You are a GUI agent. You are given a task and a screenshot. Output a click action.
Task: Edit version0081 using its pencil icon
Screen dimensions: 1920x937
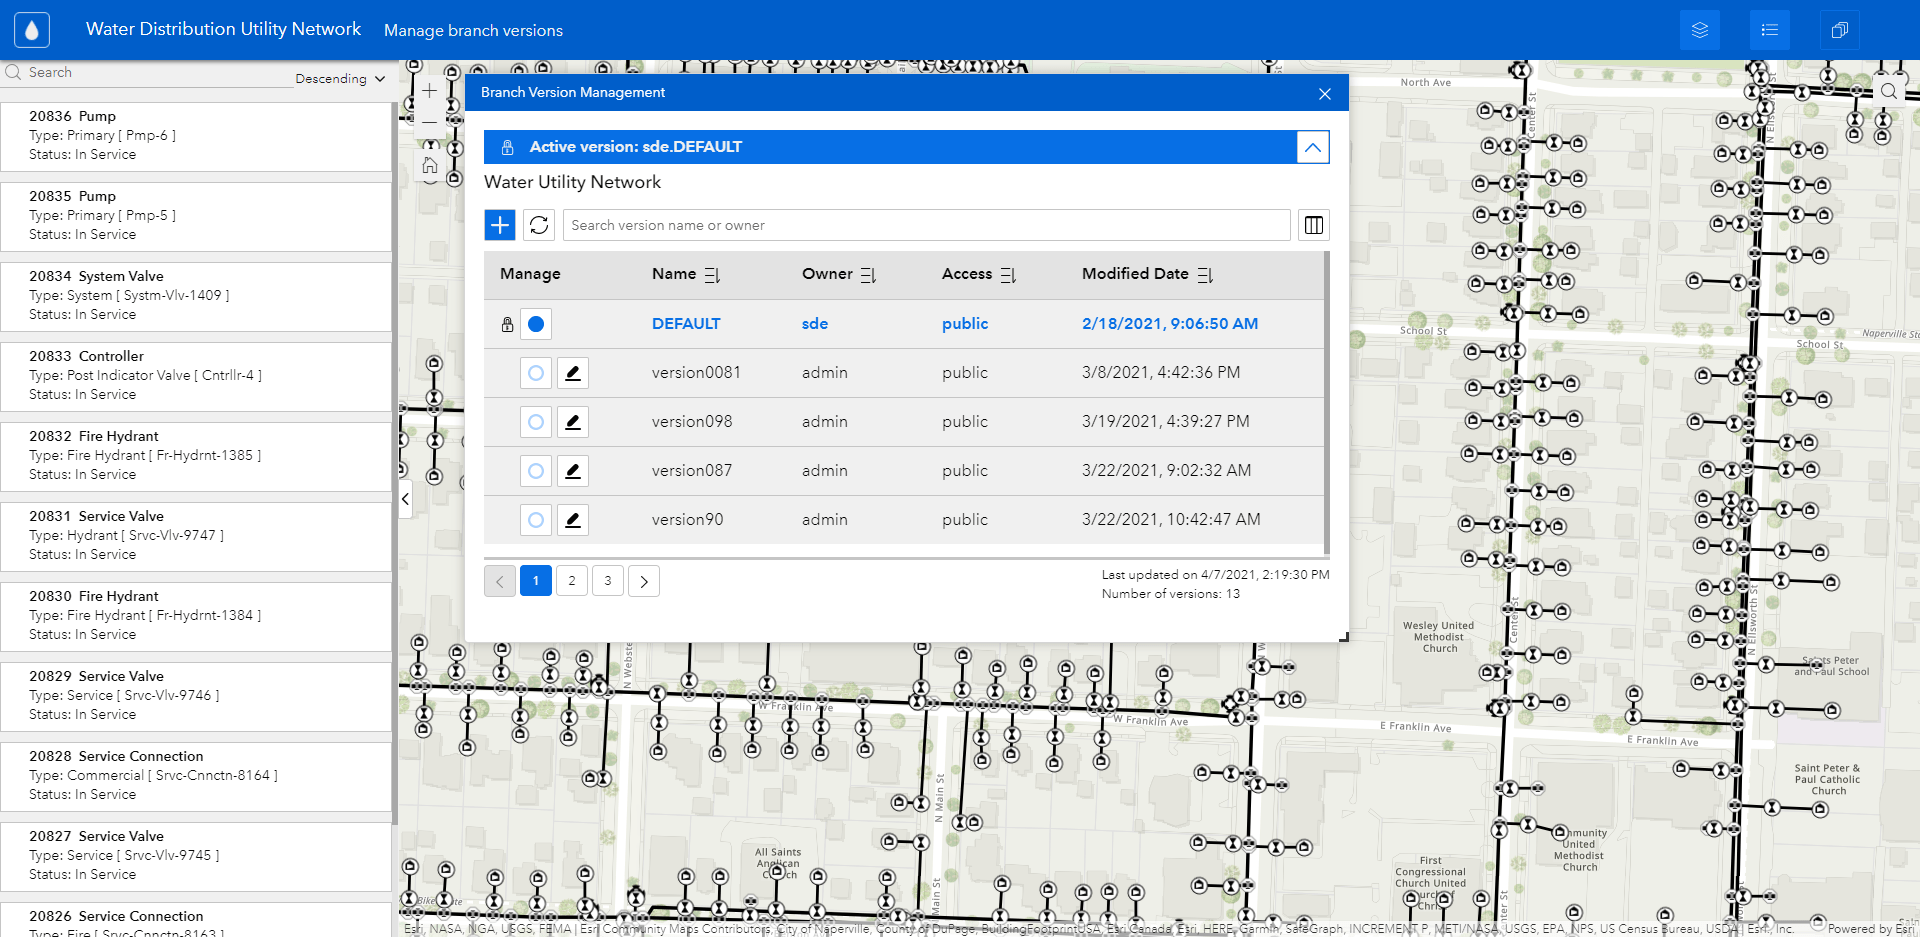coord(572,372)
